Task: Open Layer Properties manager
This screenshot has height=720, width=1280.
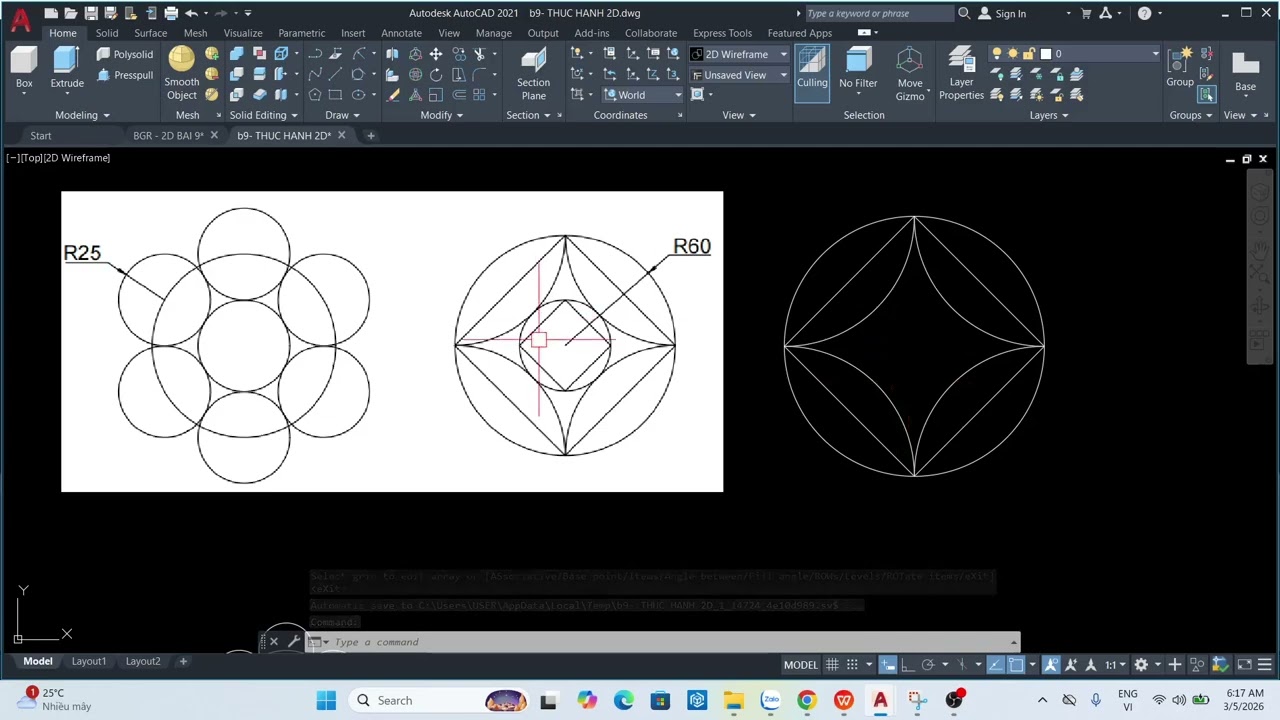Action: click(x=961, y=74)
